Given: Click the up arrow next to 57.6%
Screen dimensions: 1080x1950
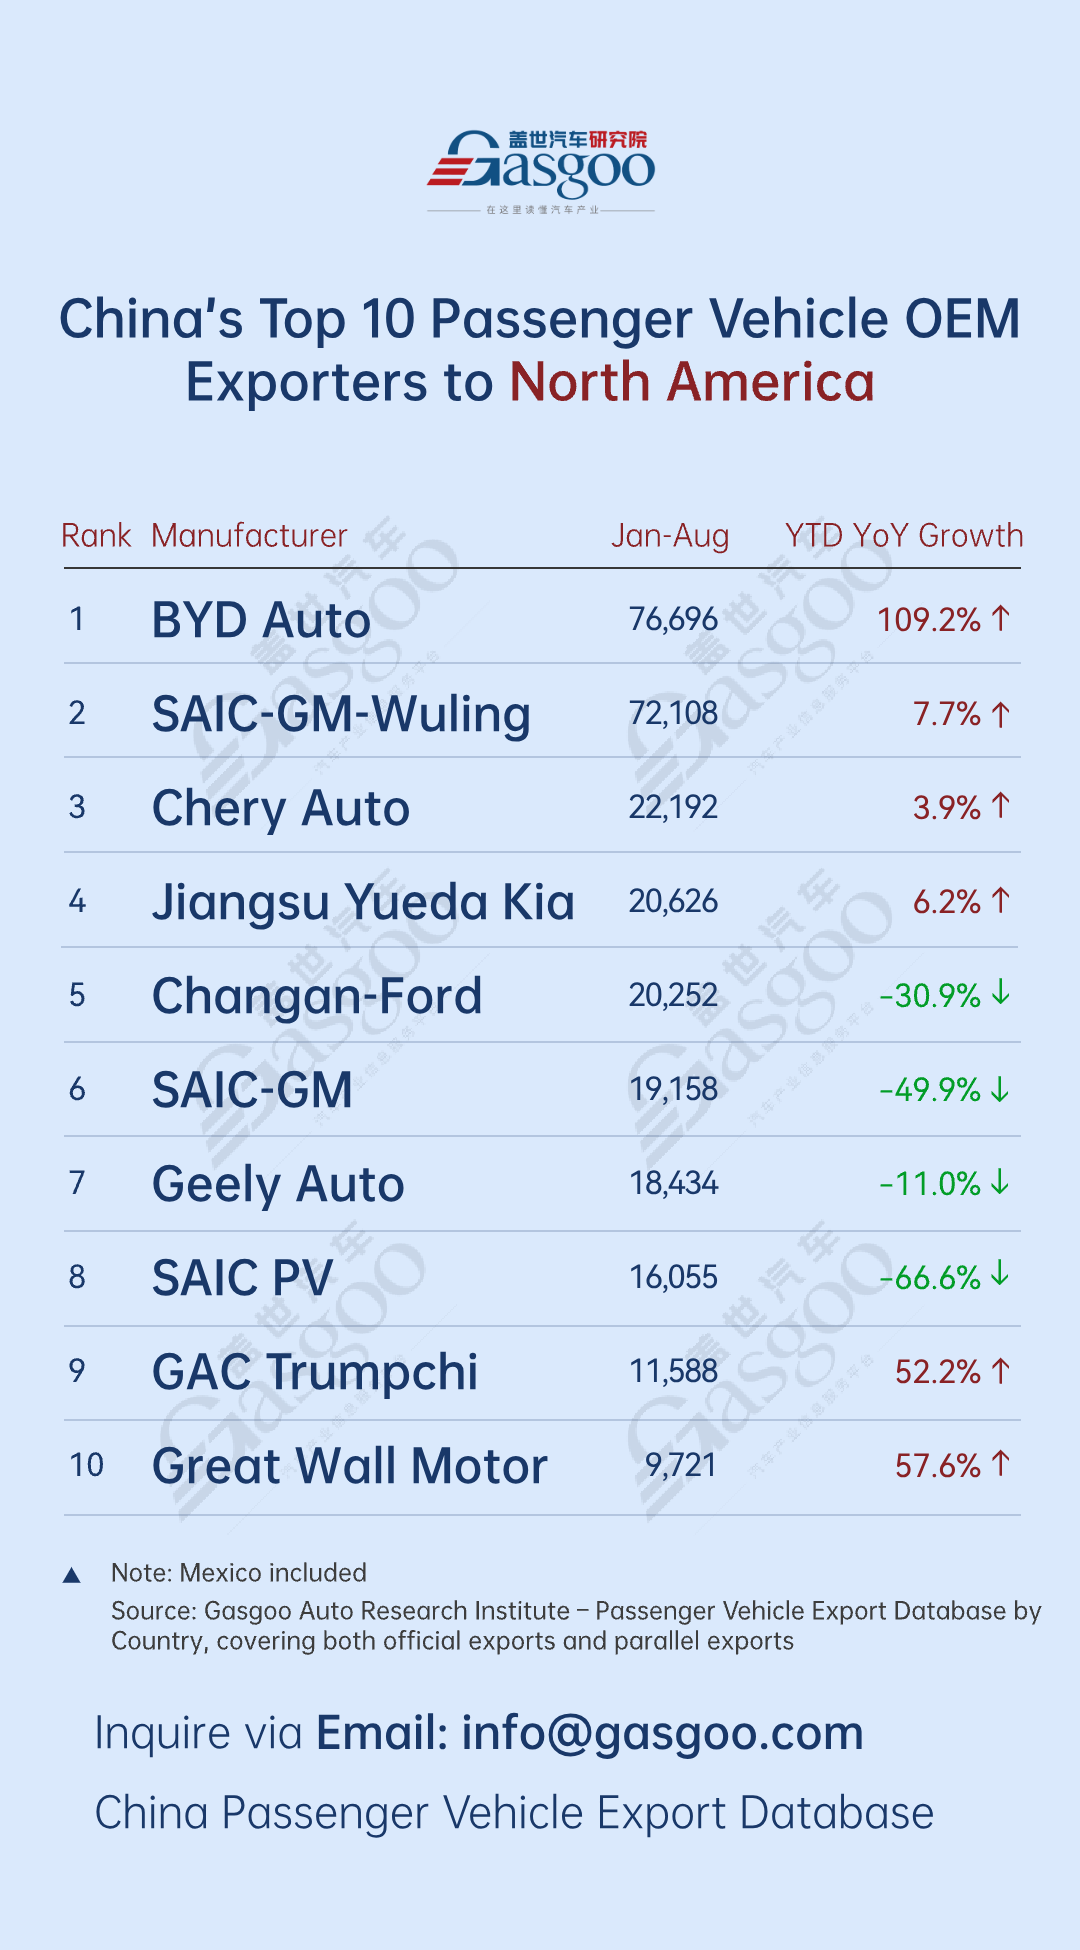Looking at the screenshot, I should click(x=1001, y=1464).
